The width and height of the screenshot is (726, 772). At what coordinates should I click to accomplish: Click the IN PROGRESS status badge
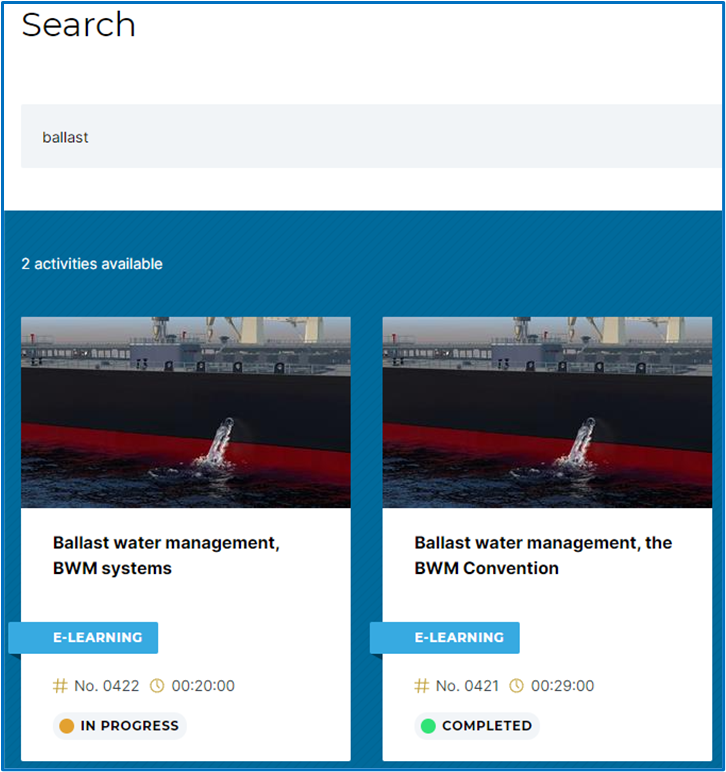[120, 726]
